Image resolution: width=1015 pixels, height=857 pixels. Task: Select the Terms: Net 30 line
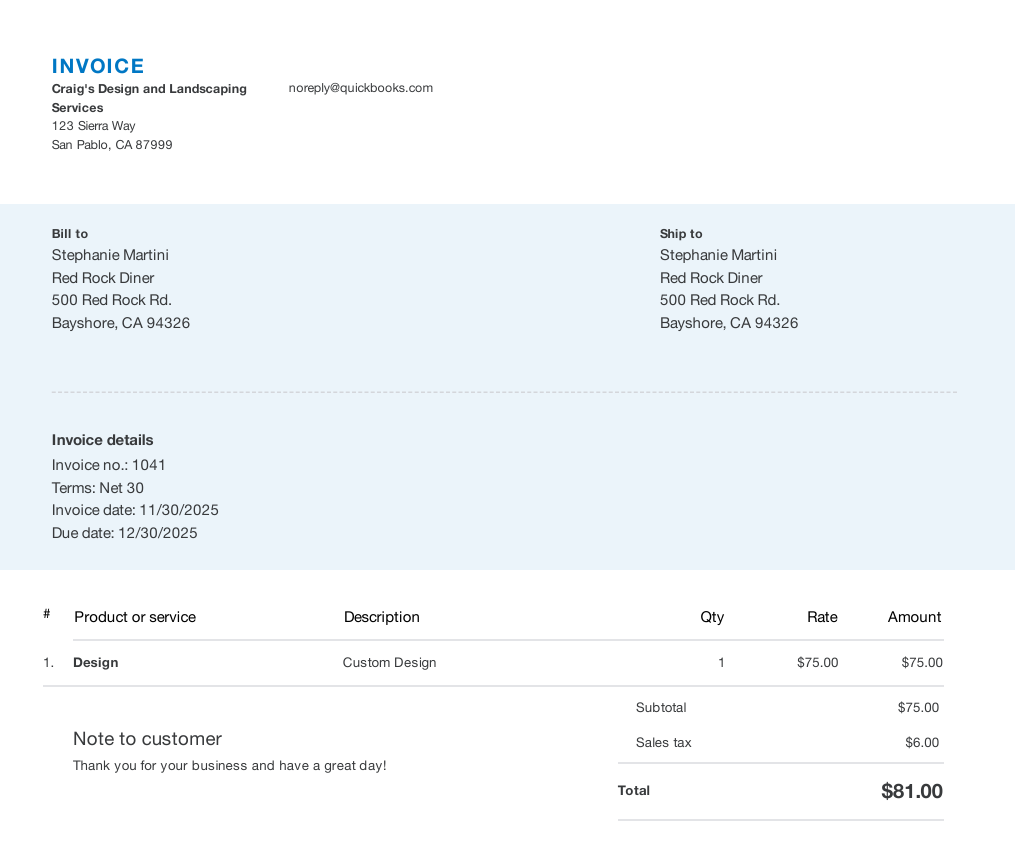click(x=98, y=488)
